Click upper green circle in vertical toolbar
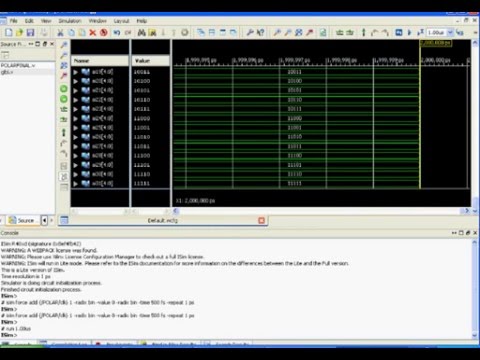The image size is (480, 360). click(64, 89)
